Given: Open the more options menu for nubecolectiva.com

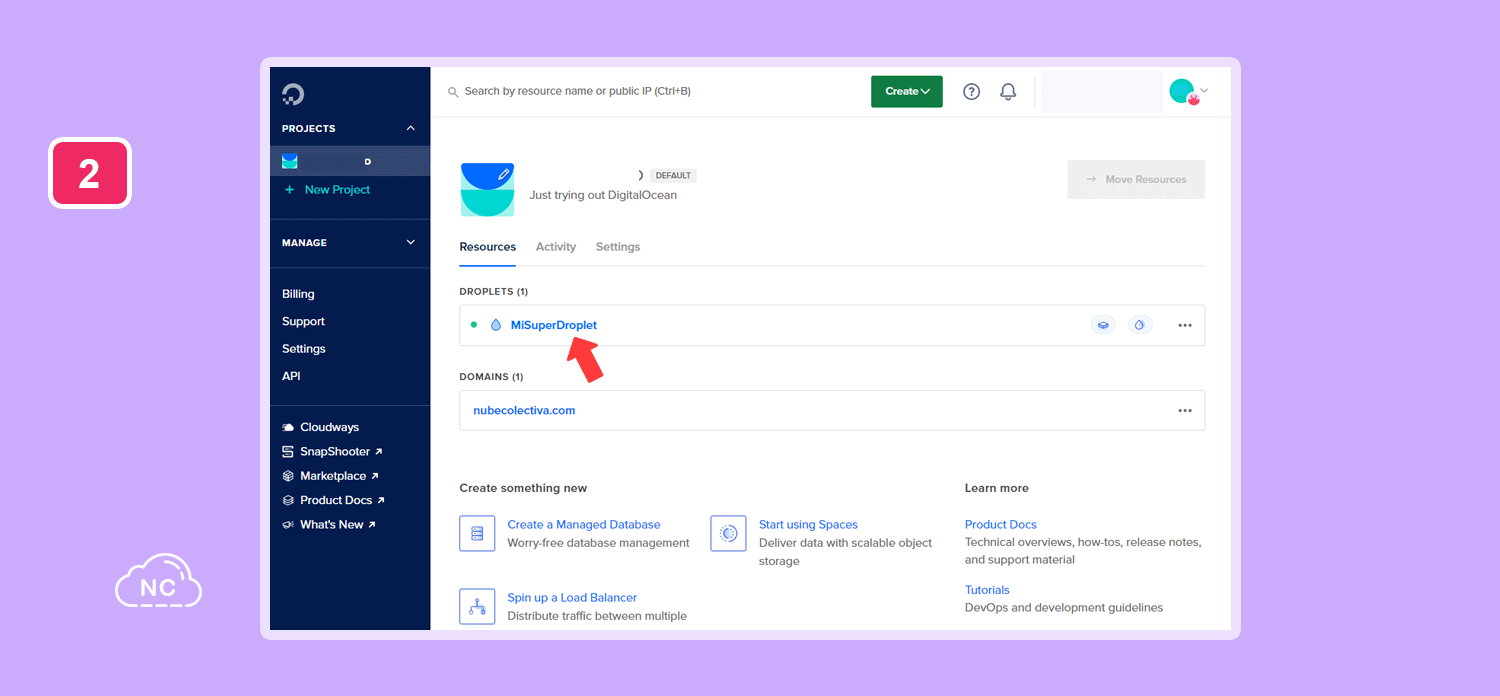Looking at the screenshot, I should click(1185, 410).
